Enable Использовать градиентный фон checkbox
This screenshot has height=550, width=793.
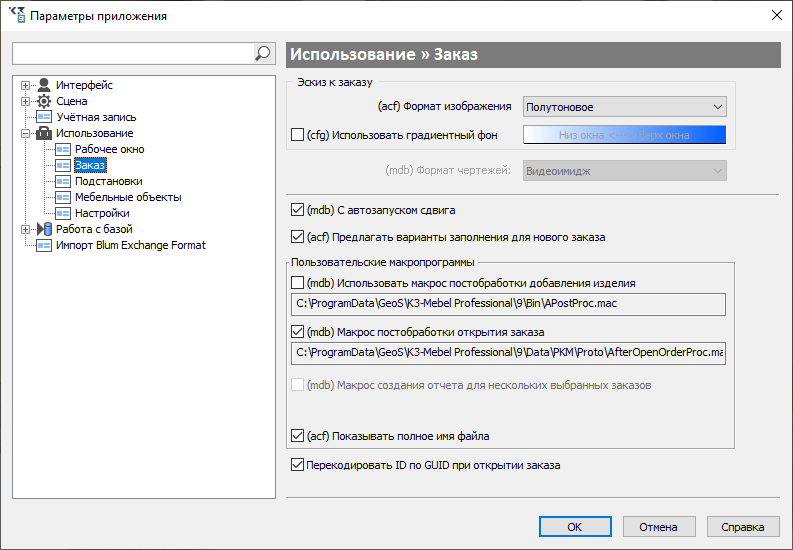click(x=297, y=134)
